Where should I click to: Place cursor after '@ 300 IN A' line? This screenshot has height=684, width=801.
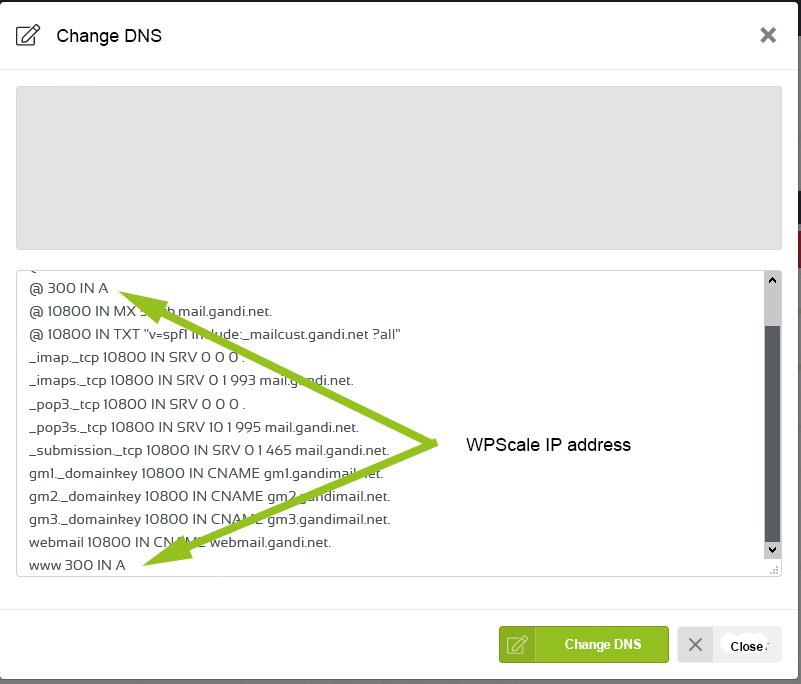[x=110, y=288]
